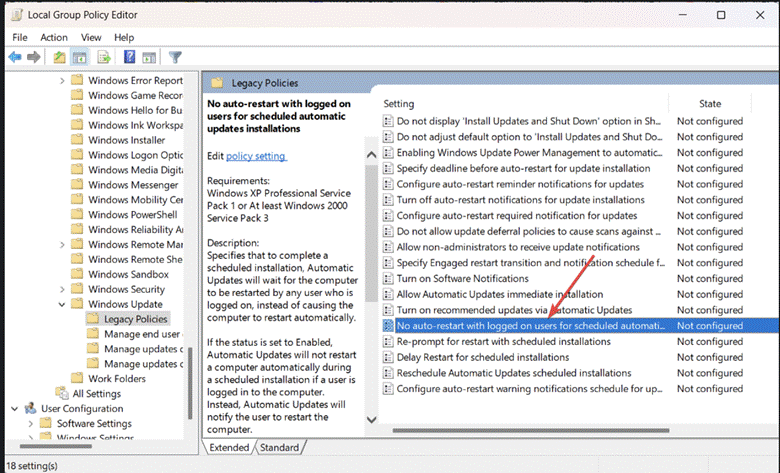Select 'Configure auto-restart reminder notifications for updates'
The height and width of the screenshot is (473, 780).
[x=520, y=184]
